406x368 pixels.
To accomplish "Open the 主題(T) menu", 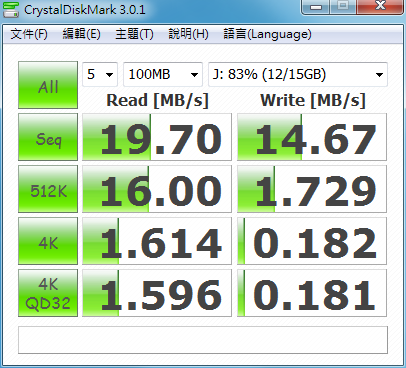I will coord(134,34).
